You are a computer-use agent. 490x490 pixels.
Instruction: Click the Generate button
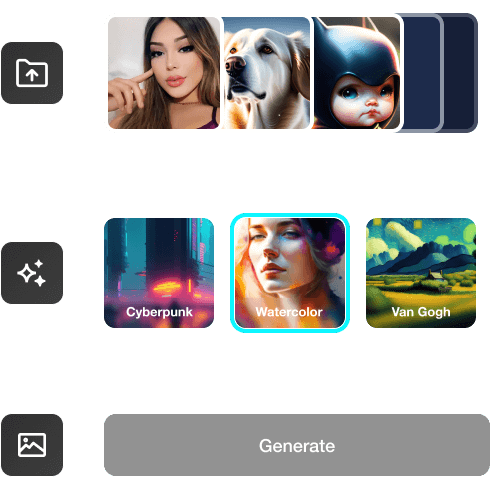click(x=297, y=445)
